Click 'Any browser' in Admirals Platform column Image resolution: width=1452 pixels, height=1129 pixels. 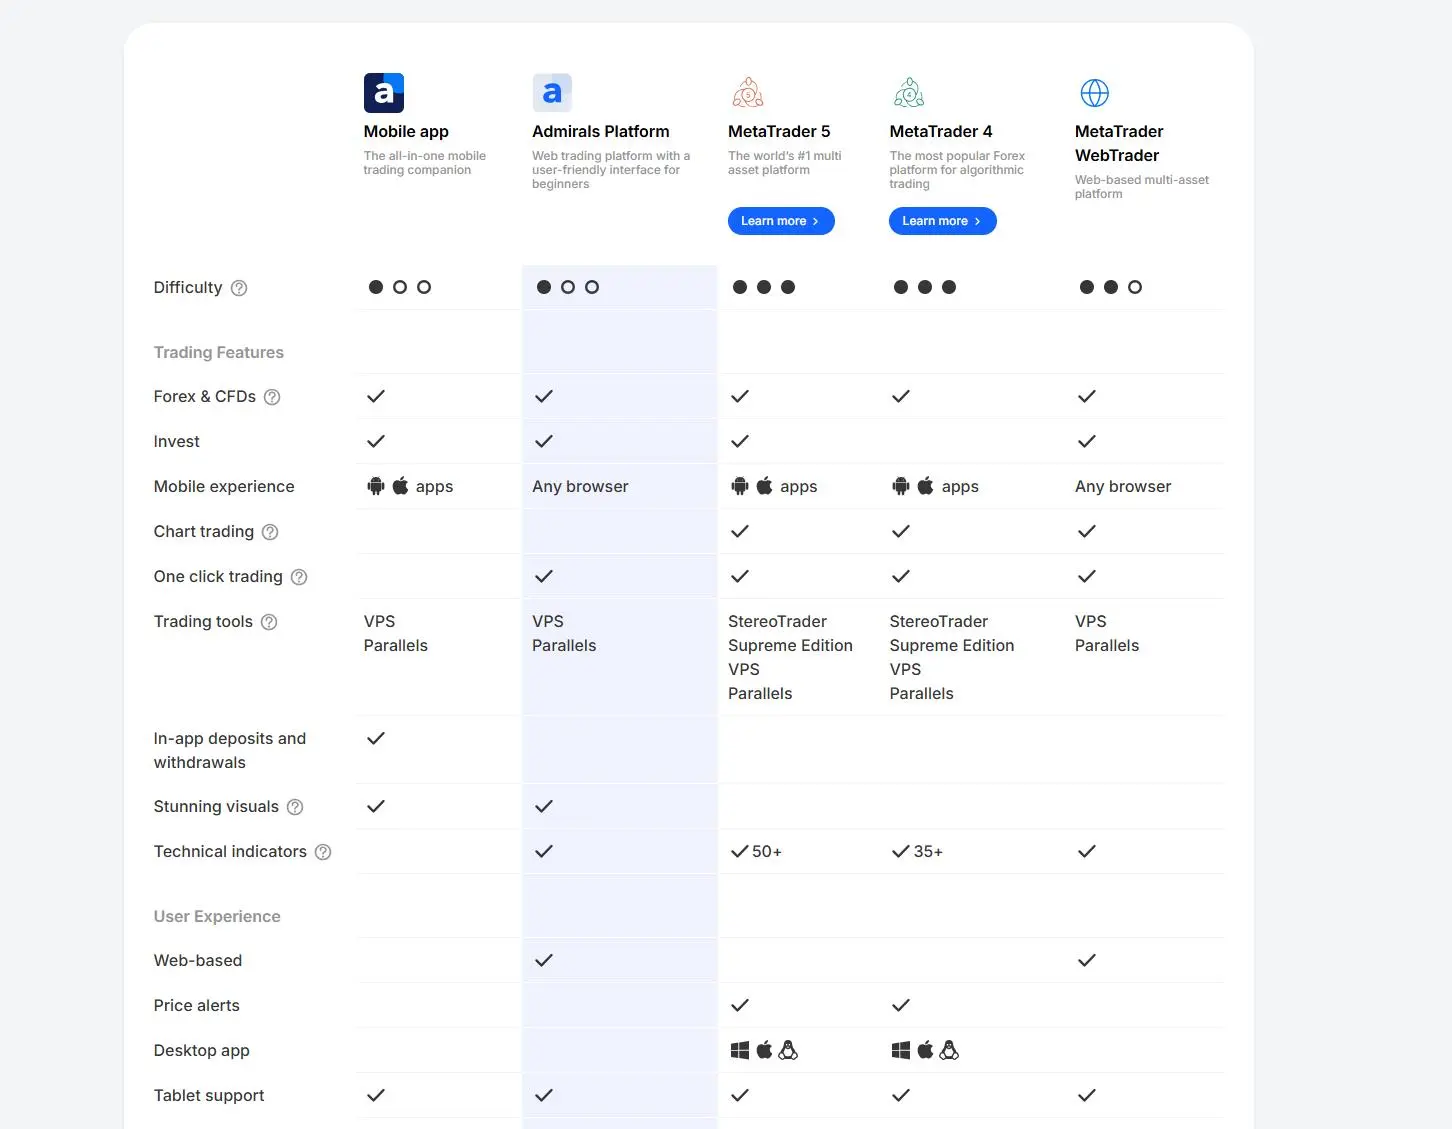click(x=580, y=486)
